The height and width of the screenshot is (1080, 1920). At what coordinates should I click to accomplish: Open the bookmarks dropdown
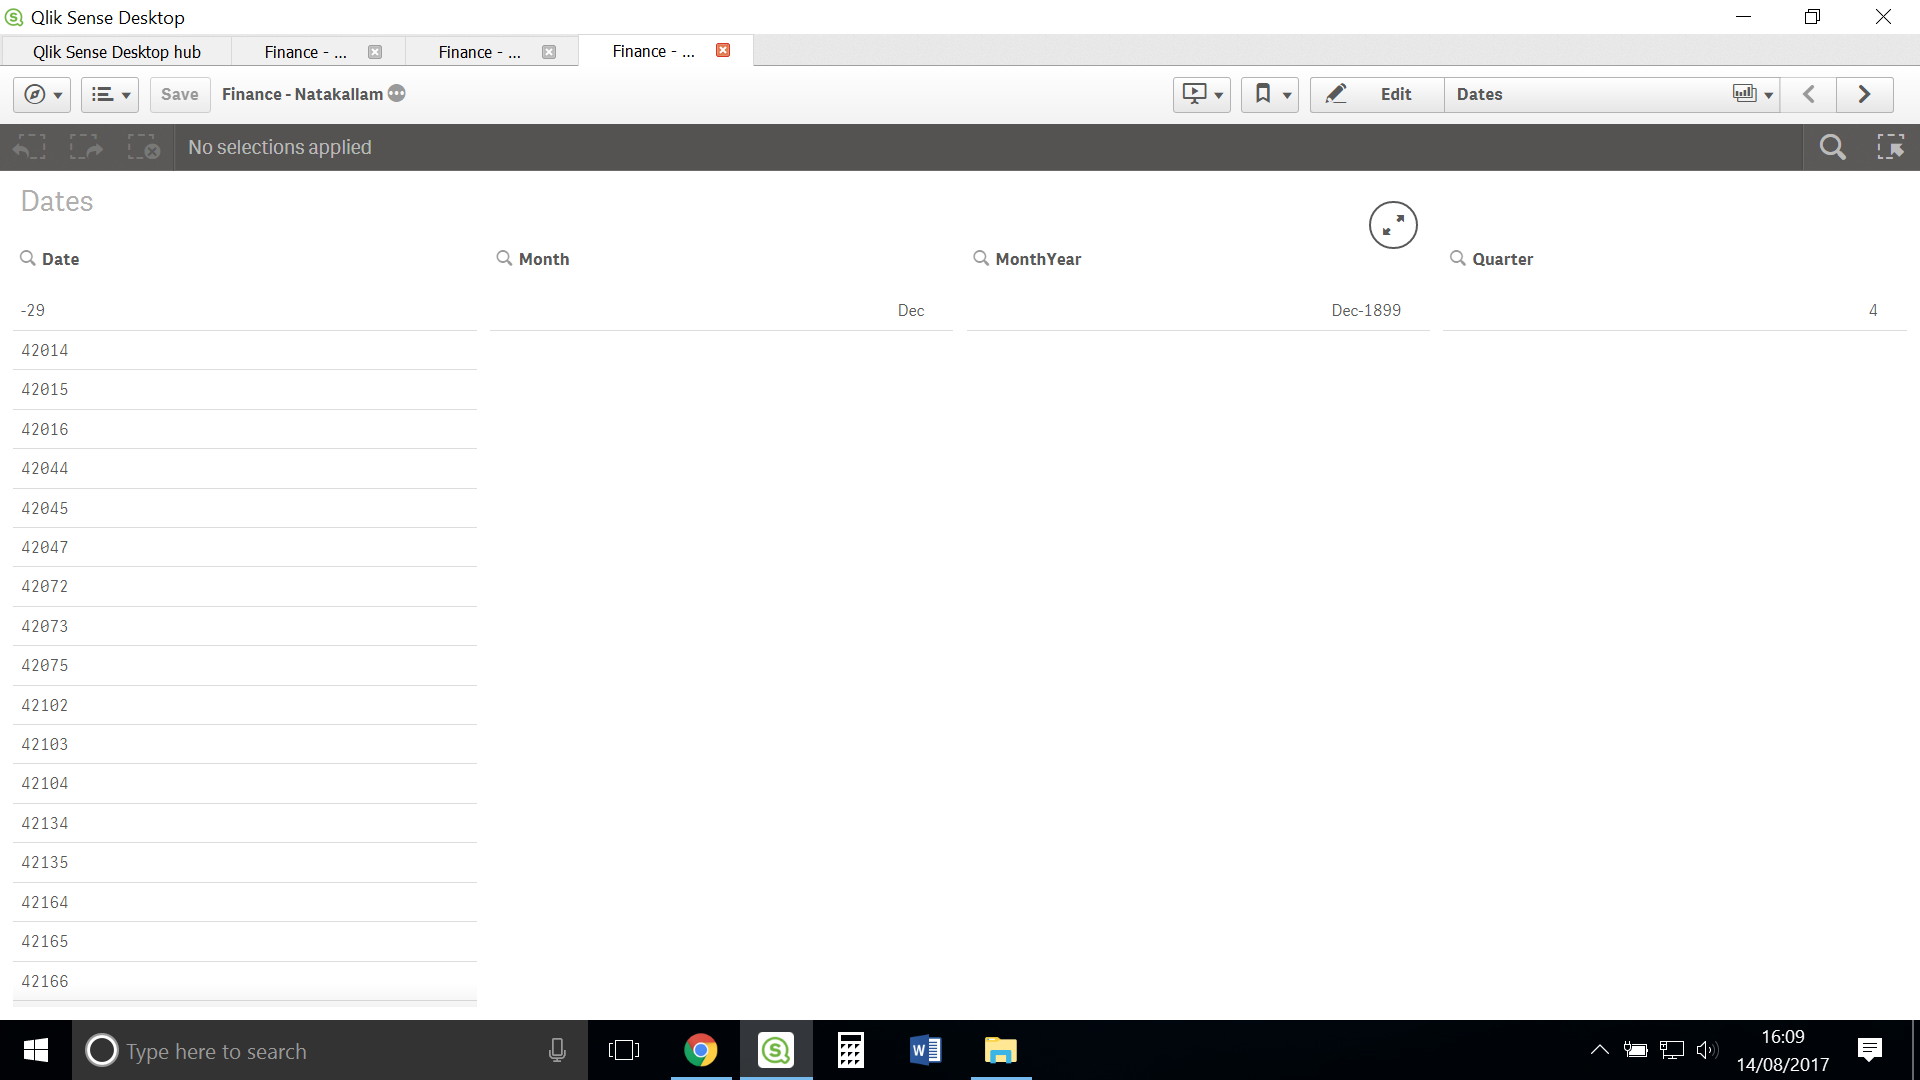[x=1270, y=94]
